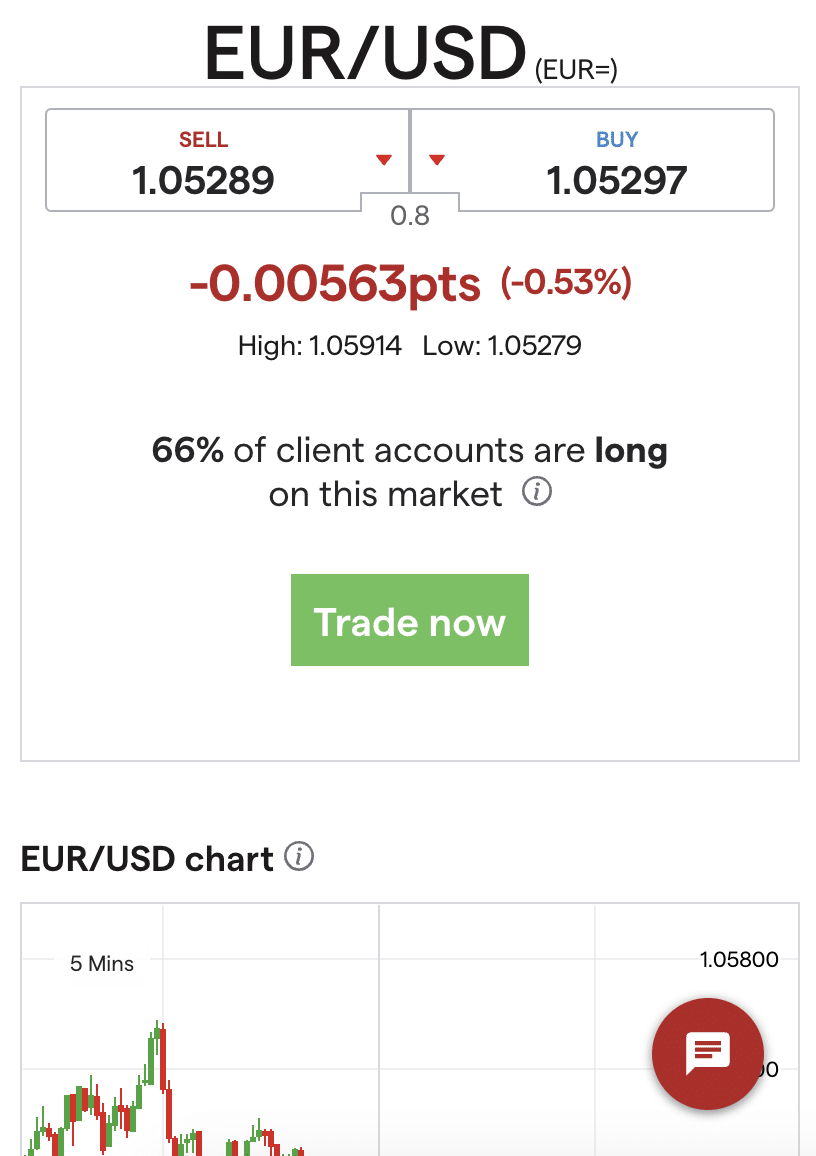Click the 1.05800 price axis label

click(739, 960)
